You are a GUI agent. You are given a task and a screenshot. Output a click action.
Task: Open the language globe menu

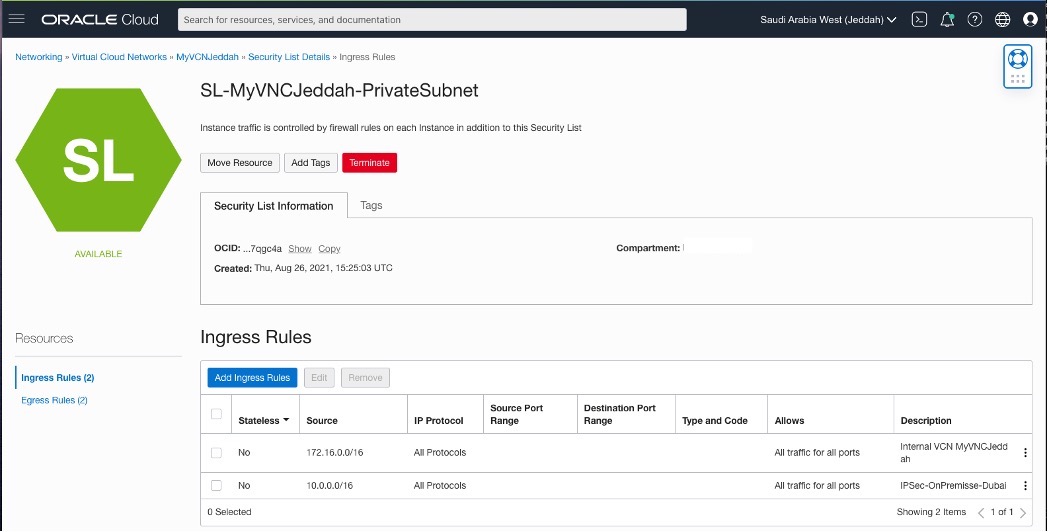tap(1002, 19)
